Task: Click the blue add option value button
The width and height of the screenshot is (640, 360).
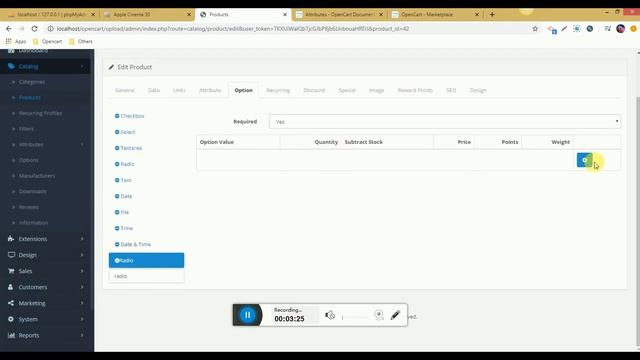Action: point(584,160)
